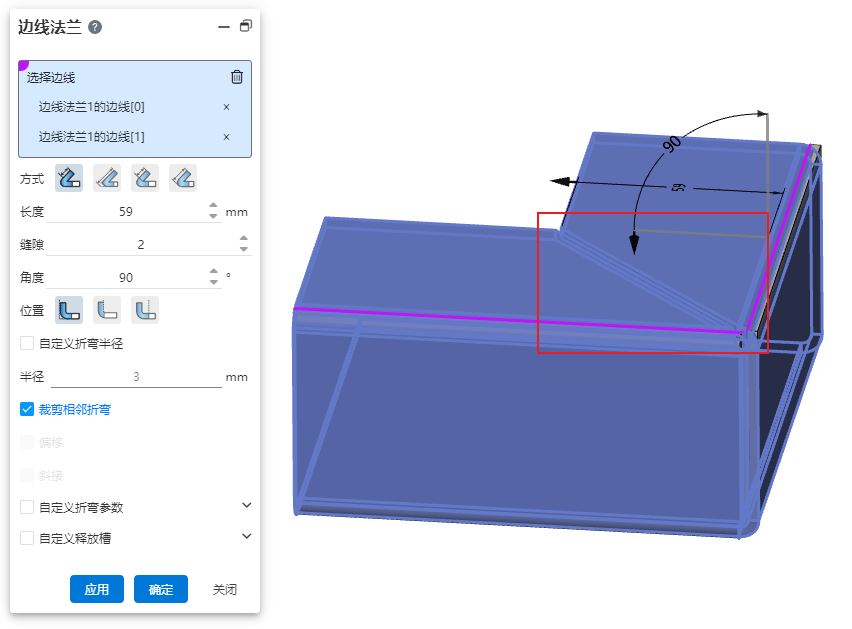Remove 边线法兰1的边线[1] from the selection
Image resolution: width=852 pixels, height=629 pixels.
[226, 137]
